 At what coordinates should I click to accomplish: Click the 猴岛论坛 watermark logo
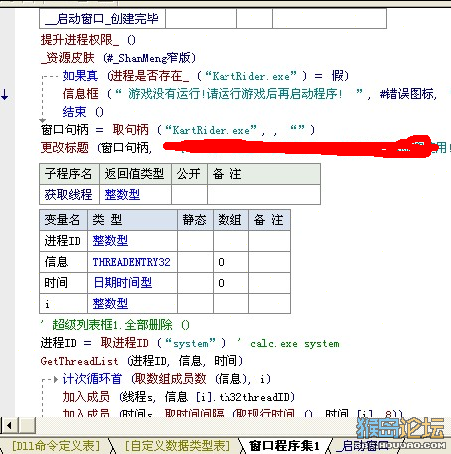pyautogui.click(x=400, y=432)
